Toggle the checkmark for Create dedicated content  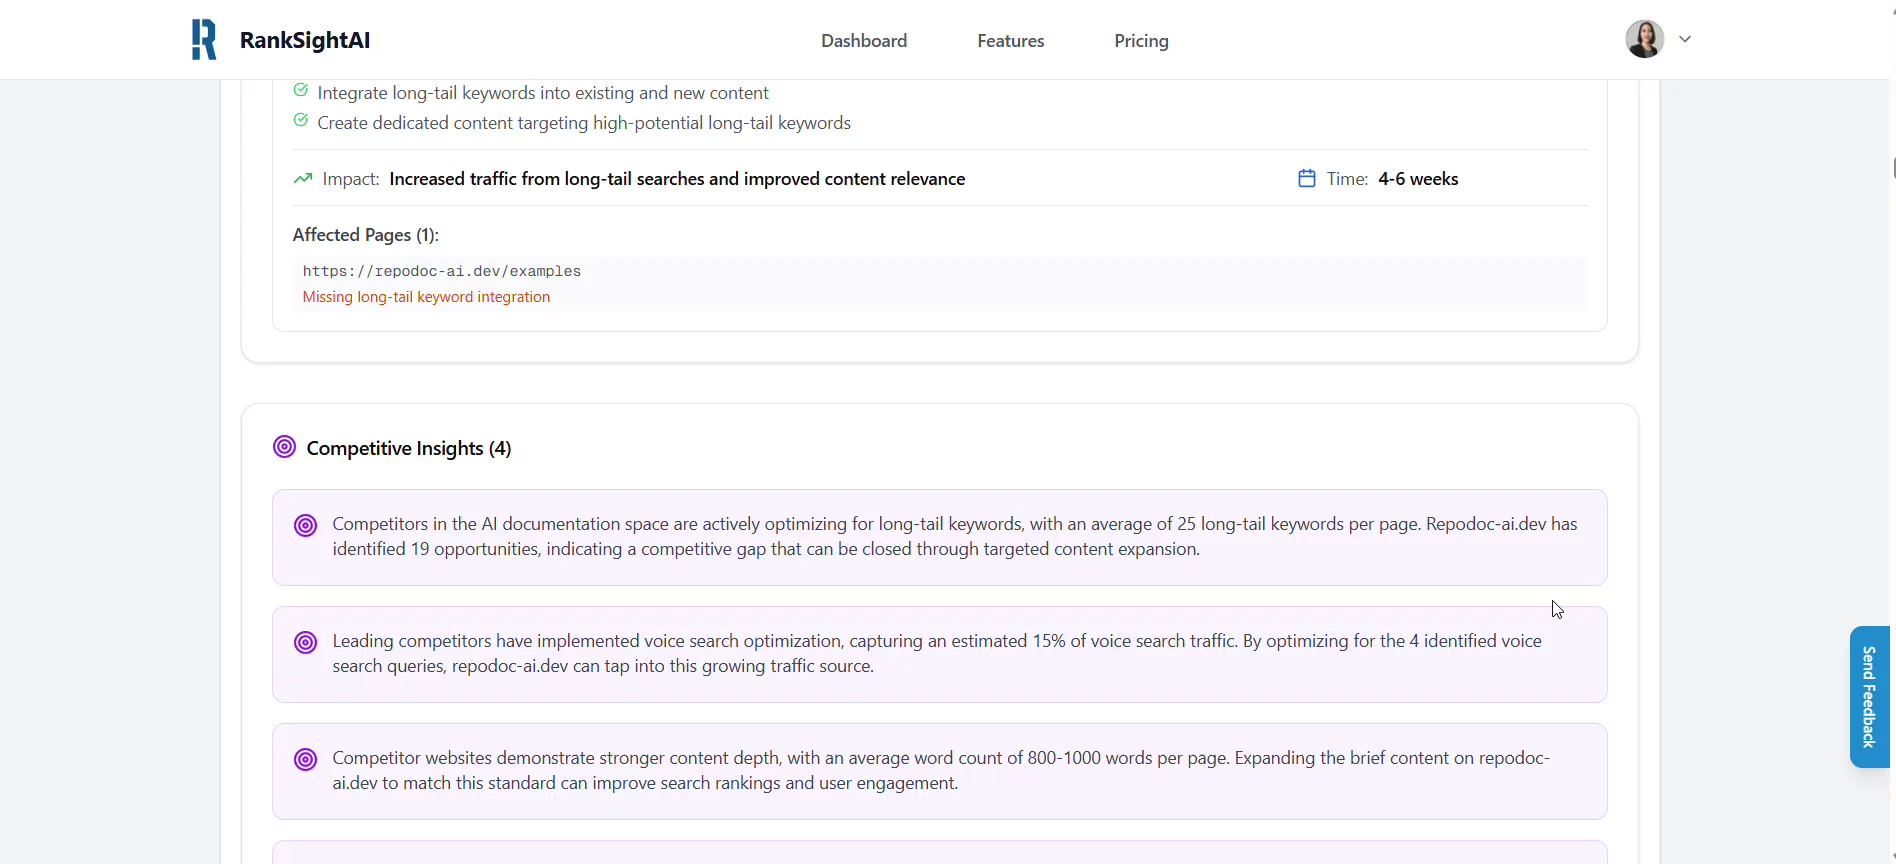300,121
